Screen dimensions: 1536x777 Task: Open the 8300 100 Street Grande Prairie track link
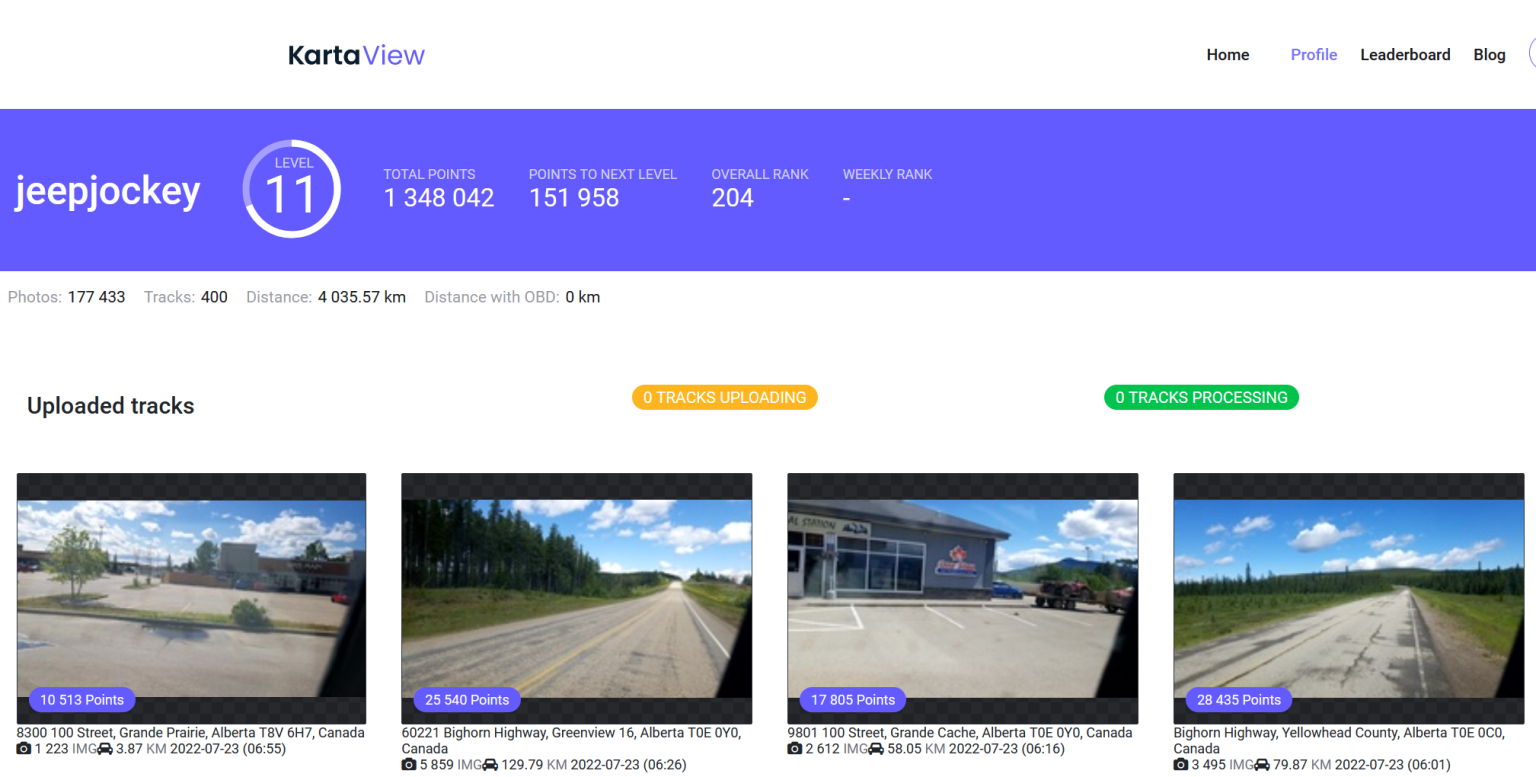(x=190, y=732)
